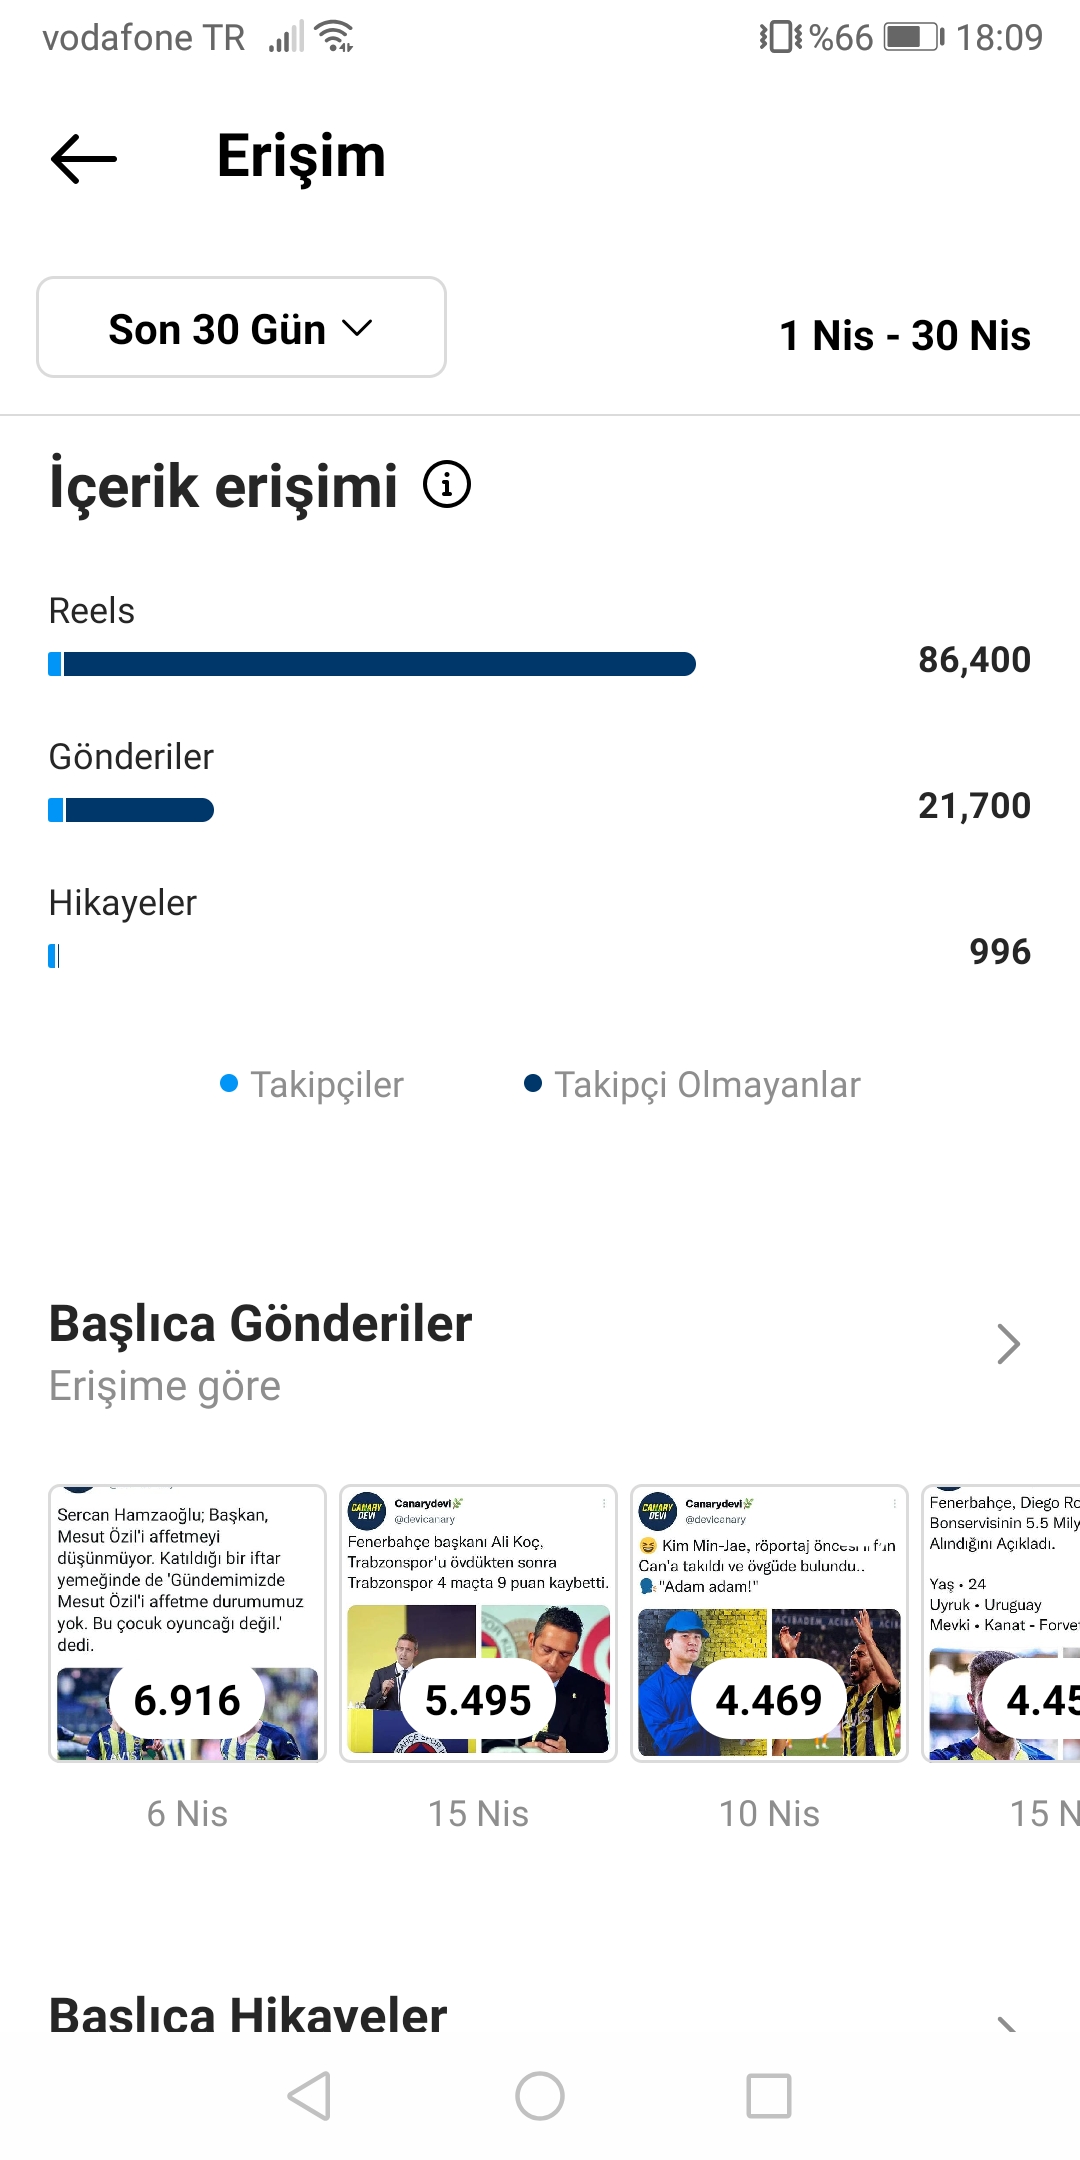Tap the Gönderiler reach bar
Image resolution: width=1080 pixels, height=2160 pixels.
131,810
